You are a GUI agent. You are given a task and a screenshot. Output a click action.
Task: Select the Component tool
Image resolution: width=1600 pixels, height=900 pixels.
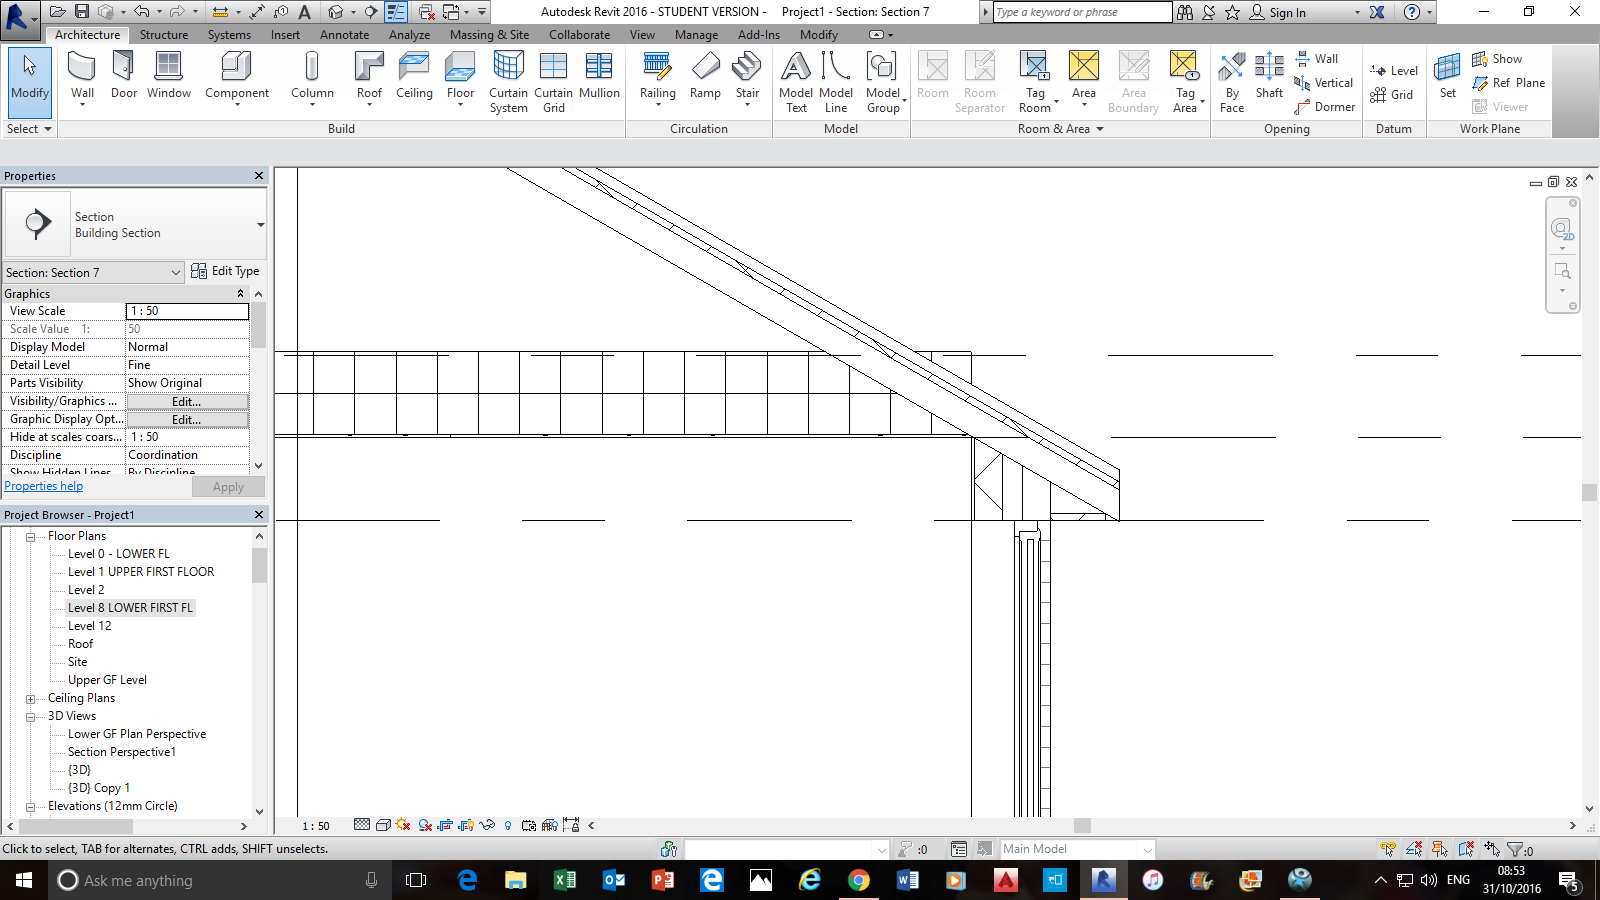pyautogui.click(x=237, y=78)
